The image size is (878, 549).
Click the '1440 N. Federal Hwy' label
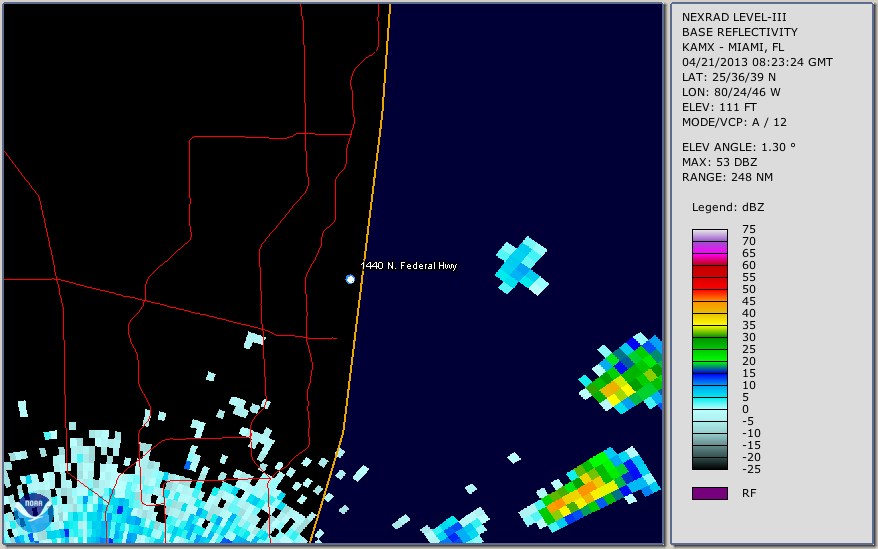click(409, 266)
